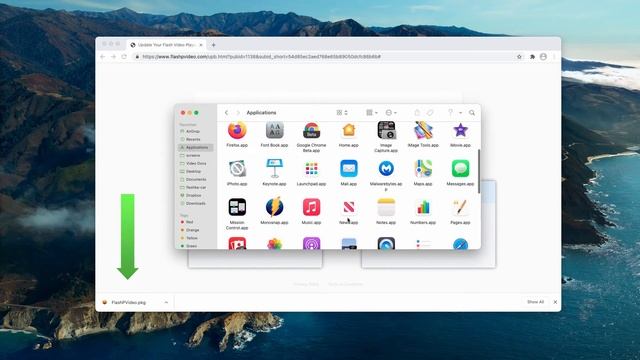Click the Finder vertical scrollbar
640x360 pixels.
[x=479, y=171]
